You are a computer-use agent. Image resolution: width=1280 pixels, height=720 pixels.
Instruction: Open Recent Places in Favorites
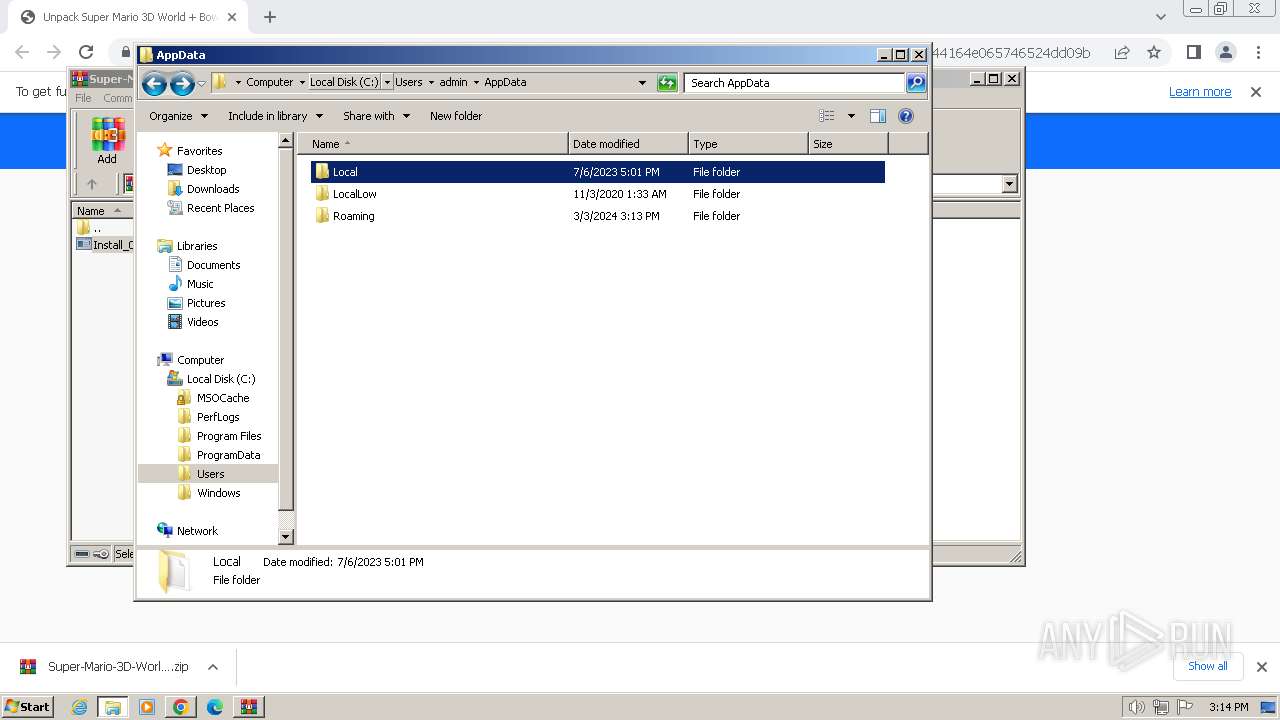pos(221,208)
